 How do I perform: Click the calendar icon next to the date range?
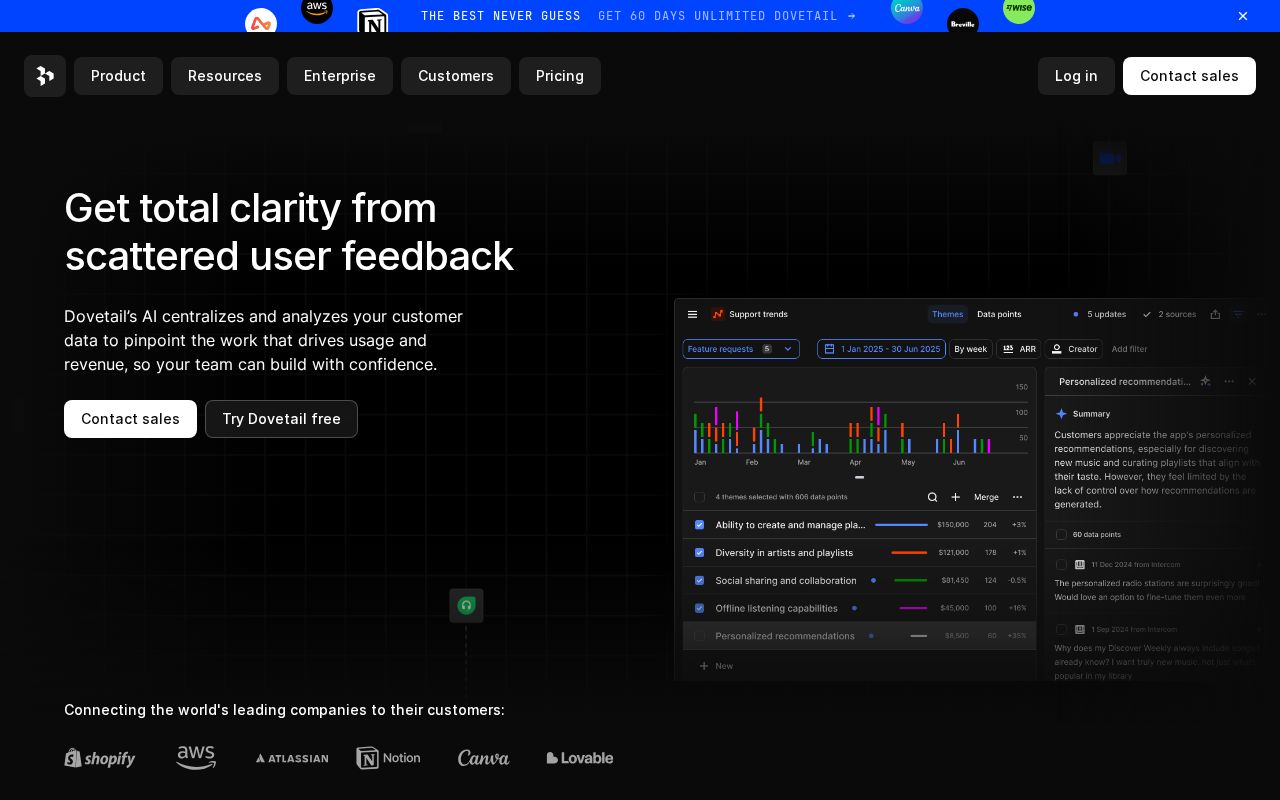coord(830,349)
